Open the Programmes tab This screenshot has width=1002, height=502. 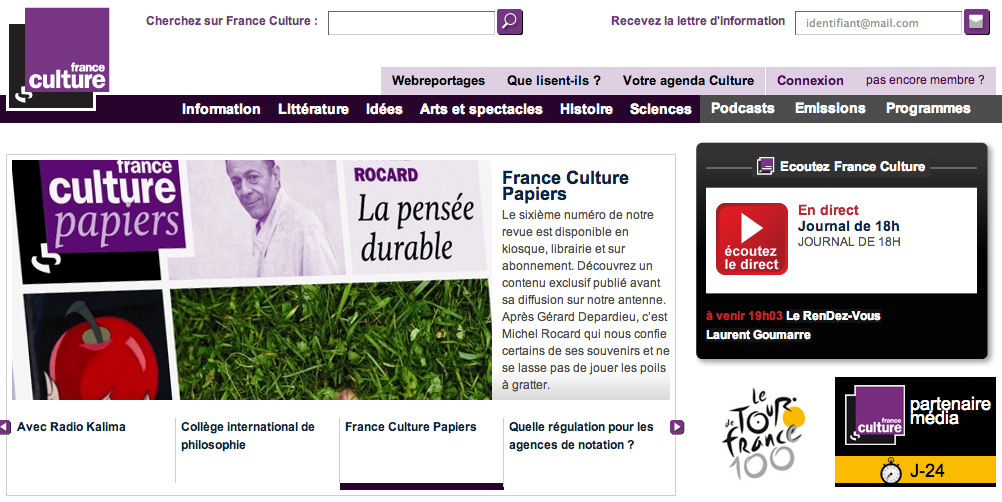(928, 109)
